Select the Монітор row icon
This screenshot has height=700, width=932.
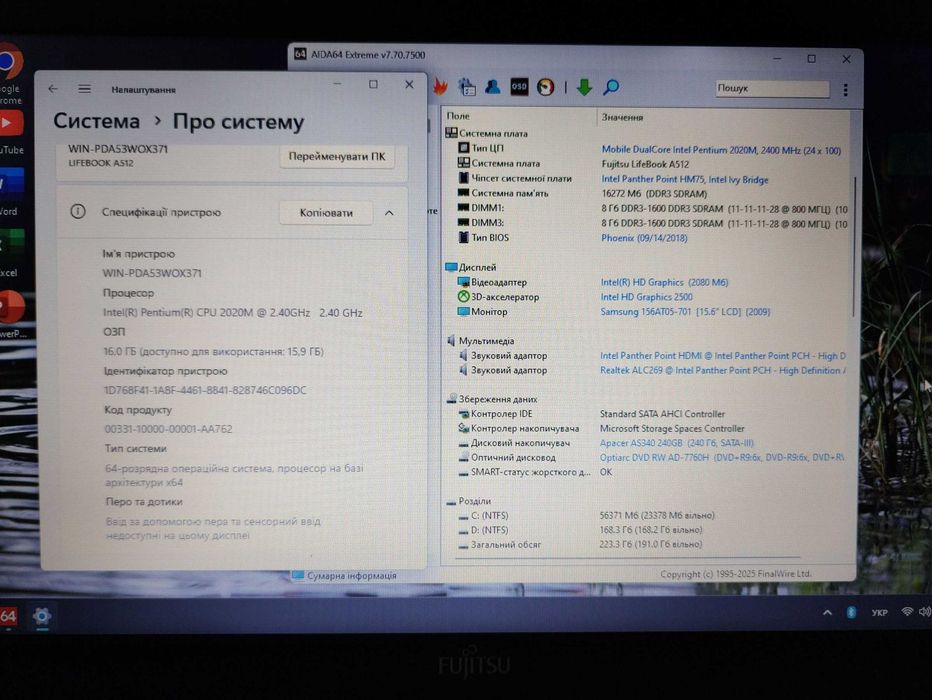464,311
